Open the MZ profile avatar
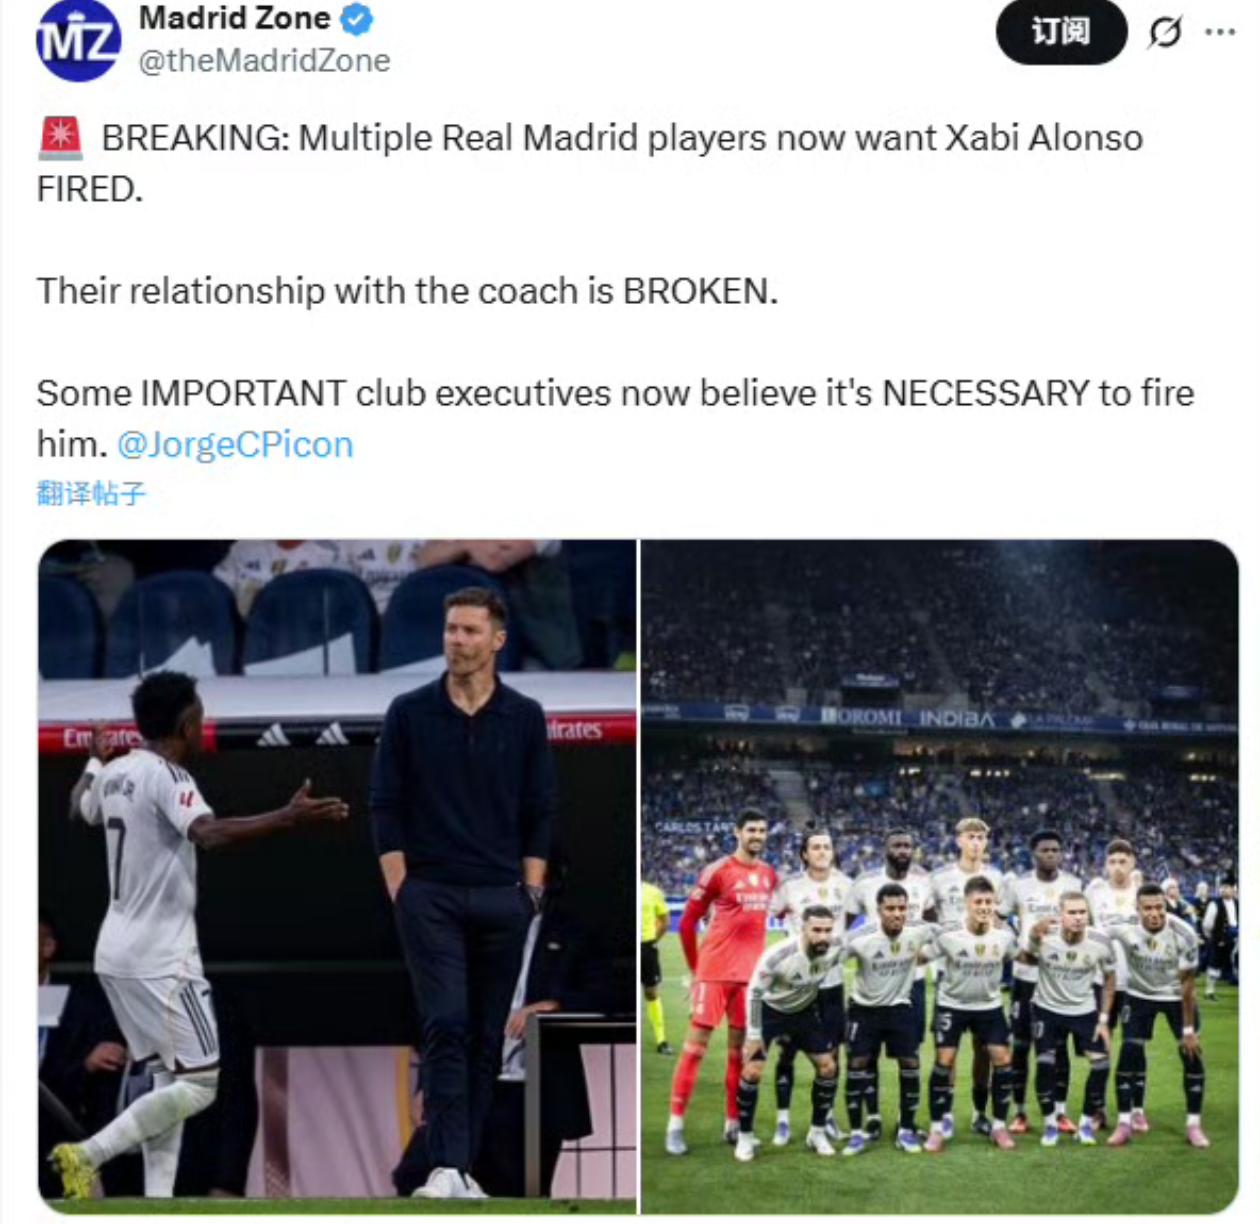This screenshot has width=1260, height=1224. pos(79,40)
